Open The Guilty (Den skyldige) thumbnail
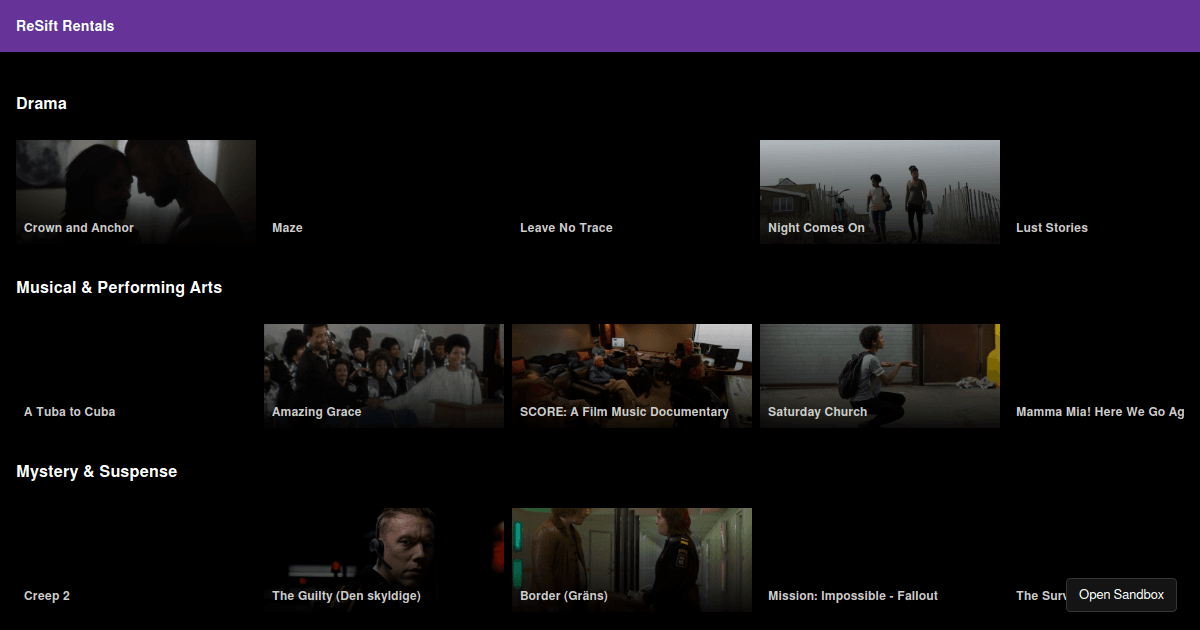The width and height of the screenshot is (1200, 630). click(384, 560)
